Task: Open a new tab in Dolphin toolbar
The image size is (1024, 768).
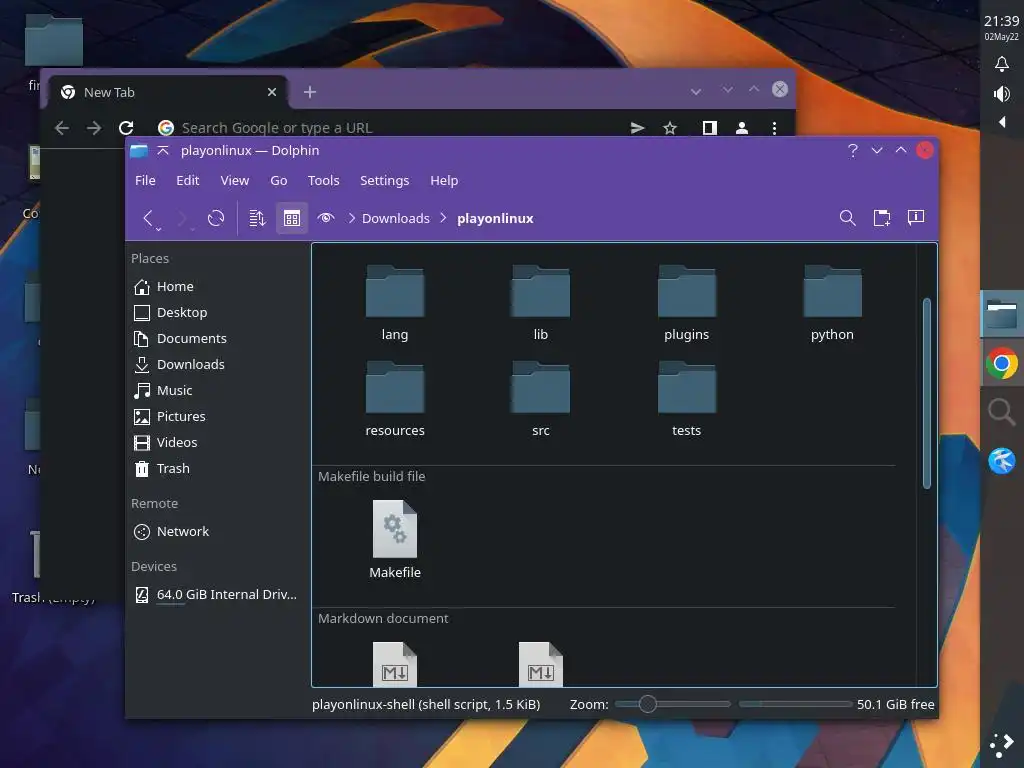Action: coord(882,218)
